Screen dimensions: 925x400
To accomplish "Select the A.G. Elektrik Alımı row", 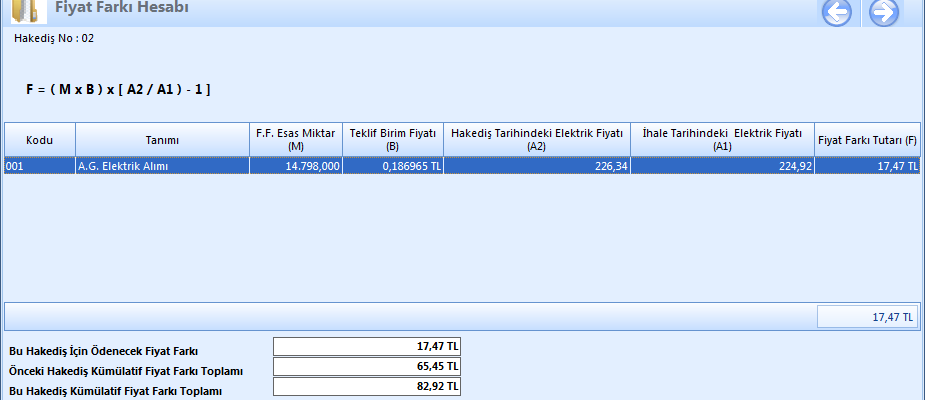I will point(162,166).
